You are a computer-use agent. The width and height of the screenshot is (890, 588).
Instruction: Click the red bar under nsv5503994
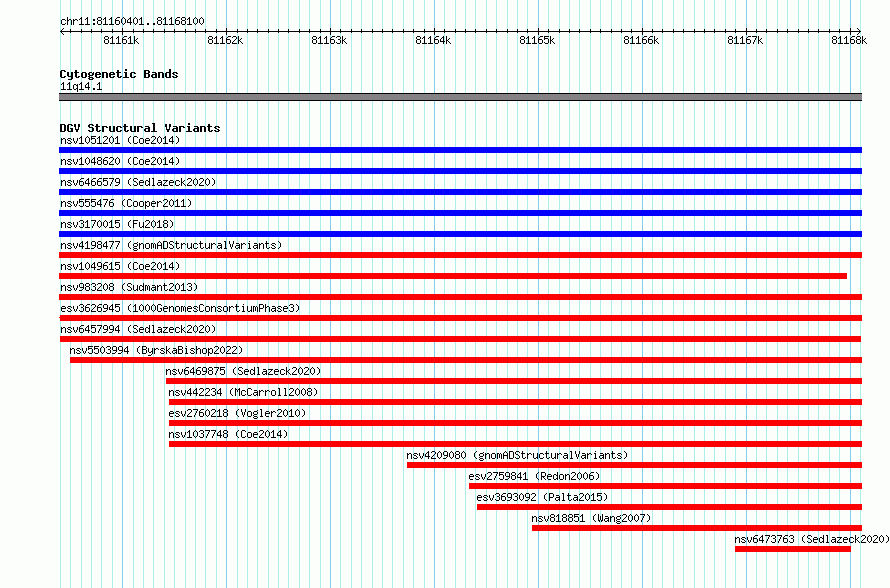pos(466,360)
